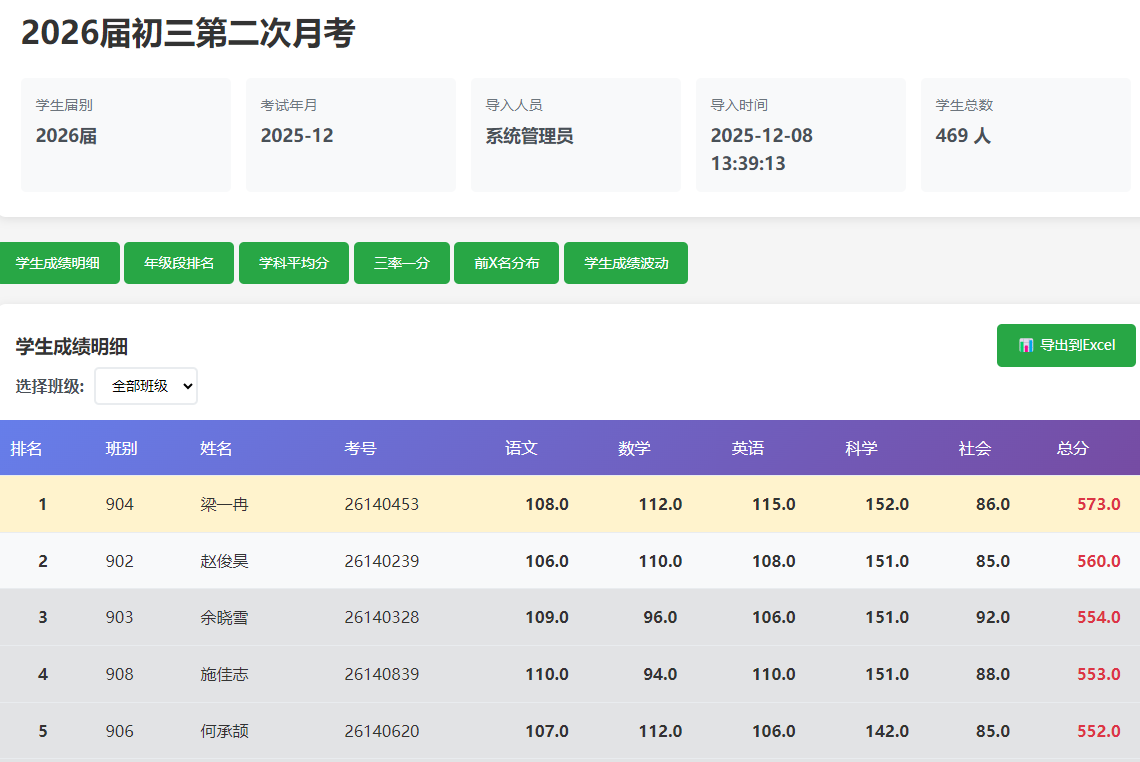Click the 科学 column header
This screenshot has width=1140, height=762.
(861, 448)
